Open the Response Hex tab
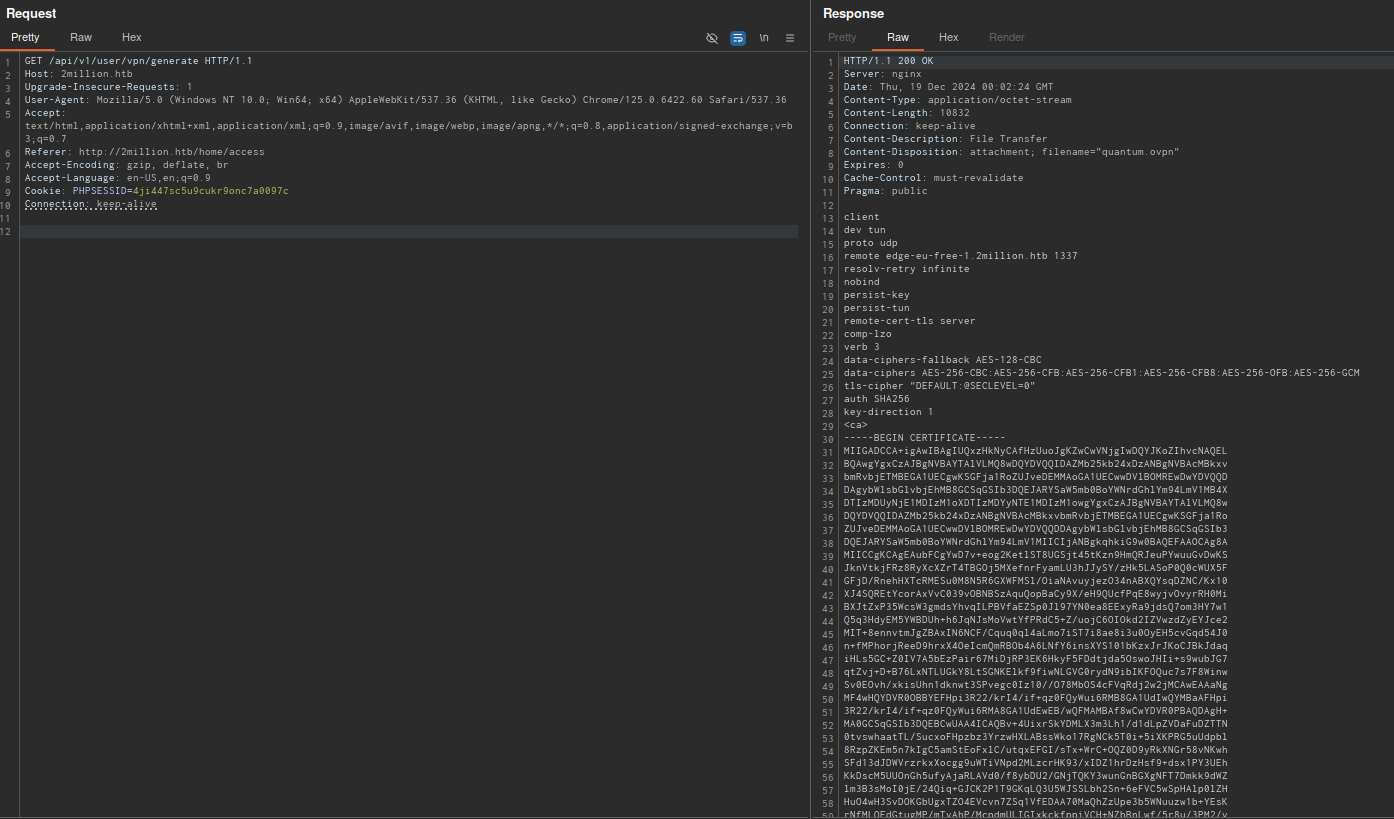The image size is (1394, 819). [949, 37]
